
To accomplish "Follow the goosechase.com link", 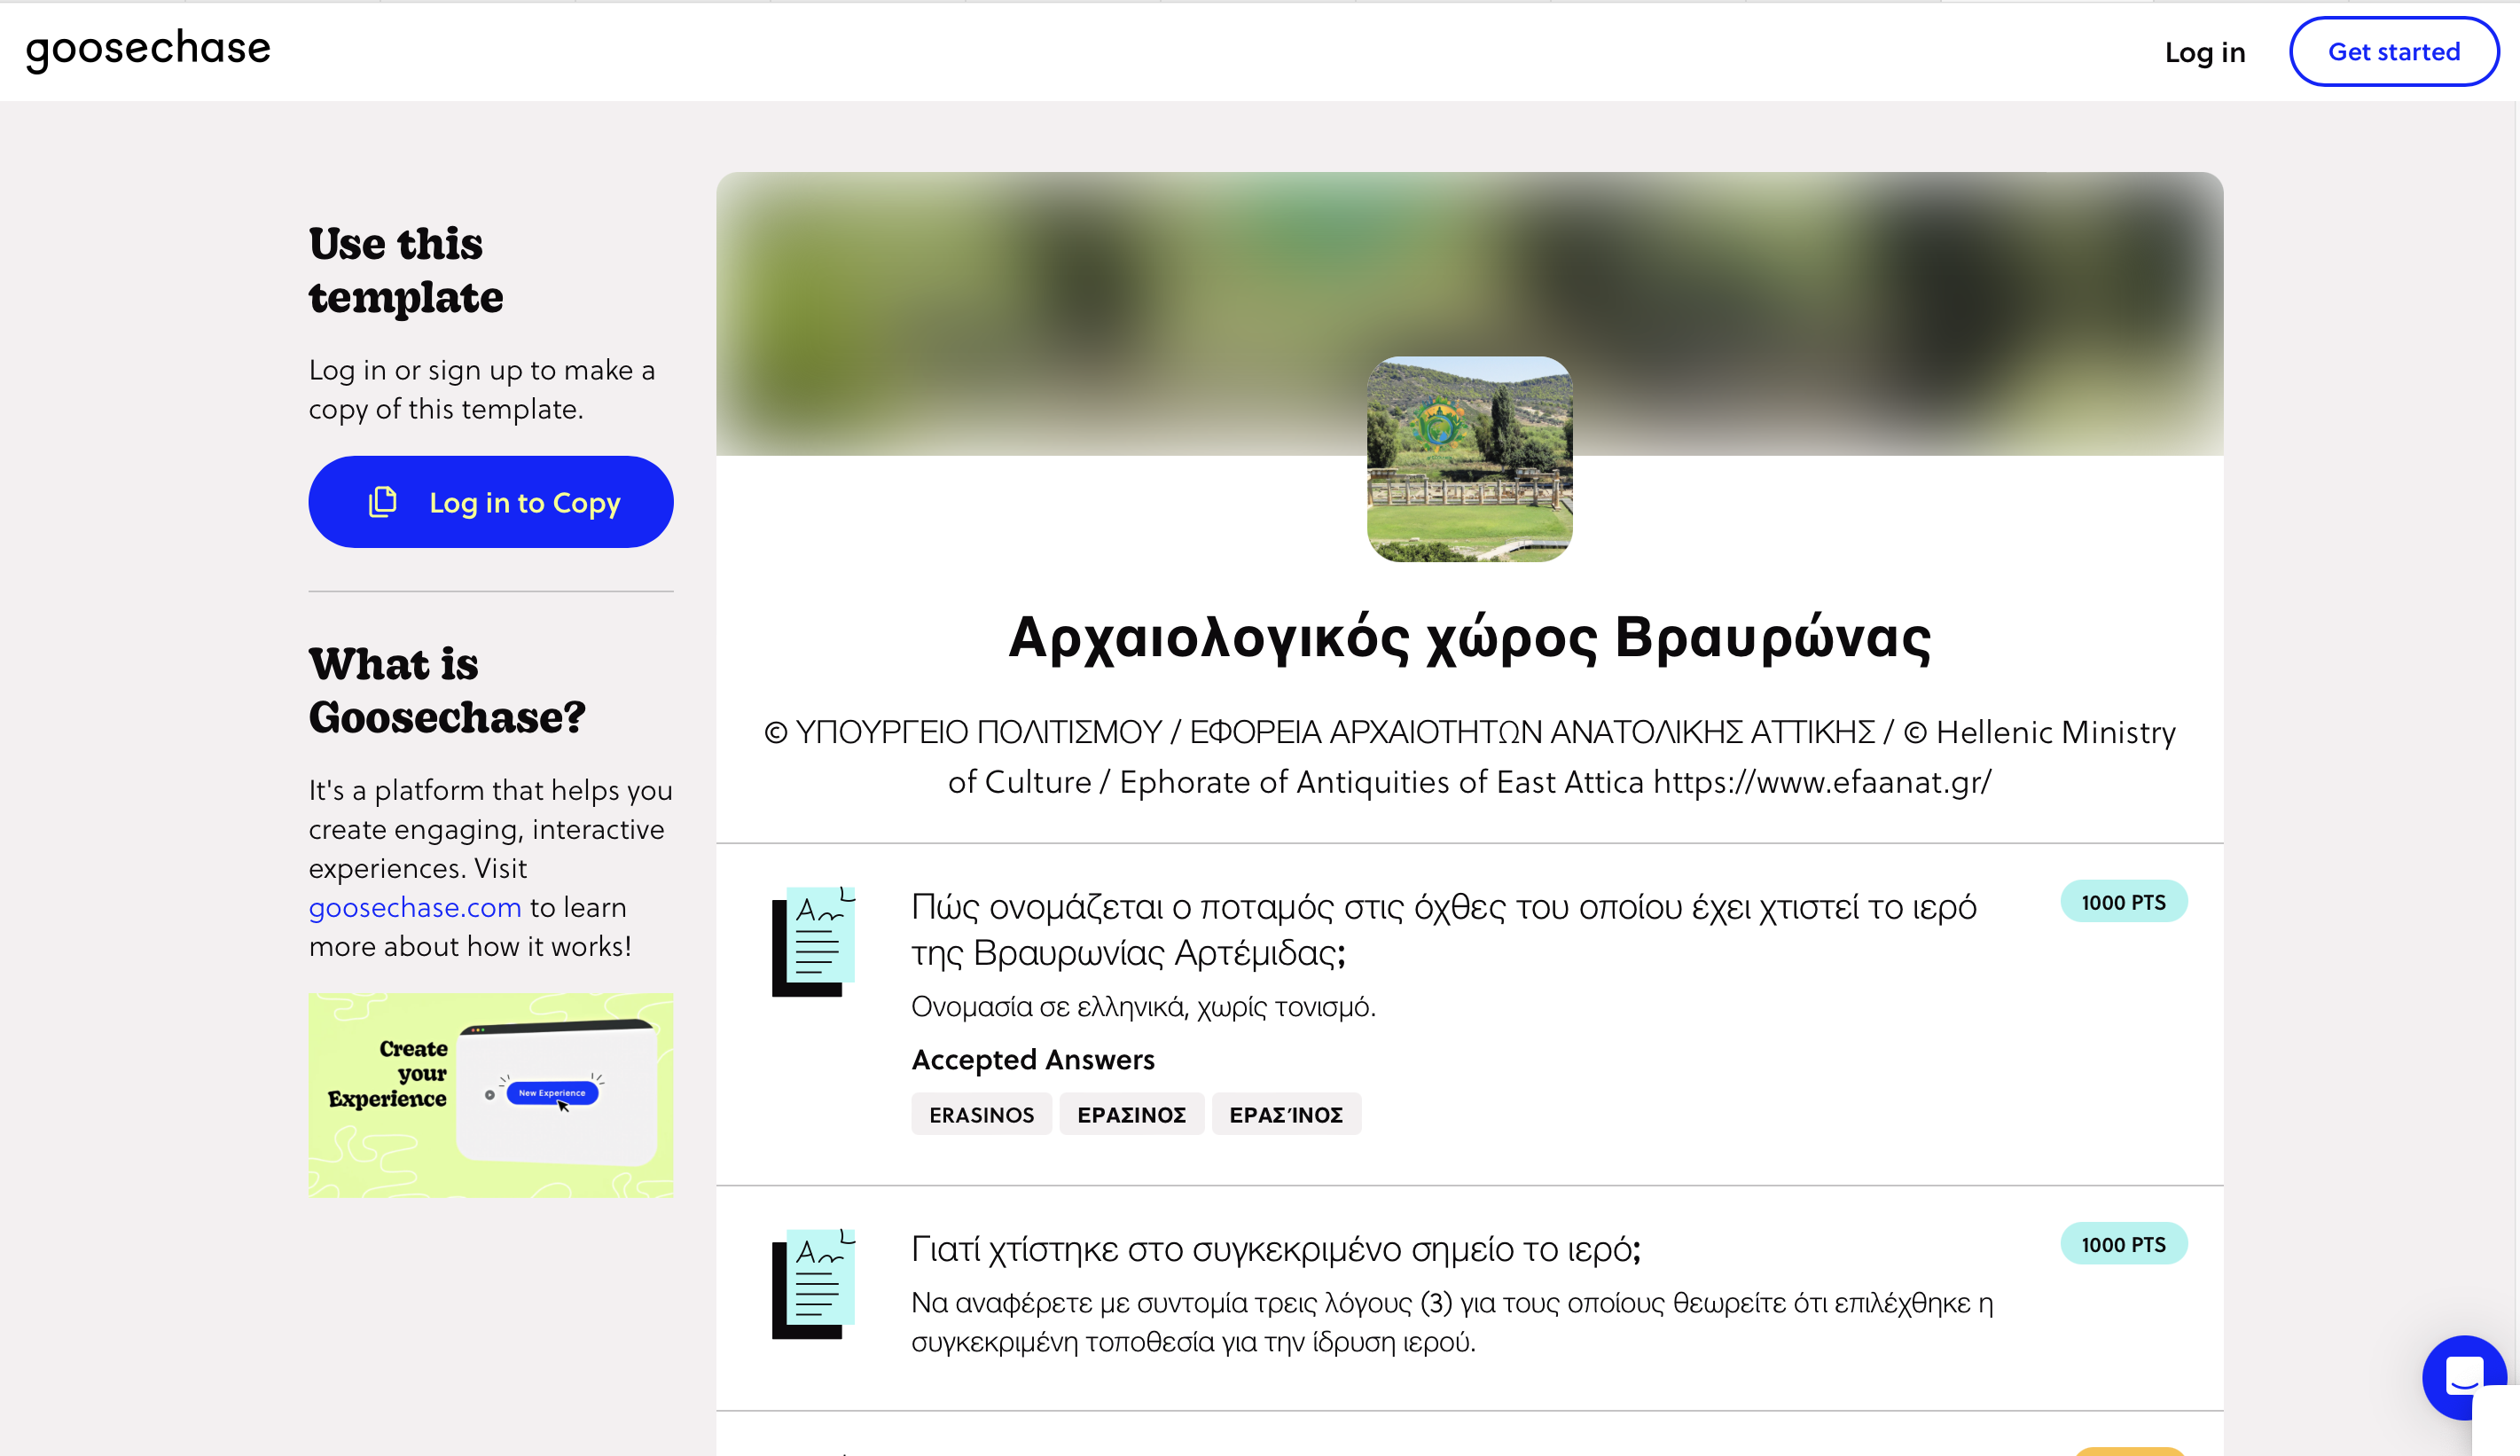I will (x=415, y=907).
